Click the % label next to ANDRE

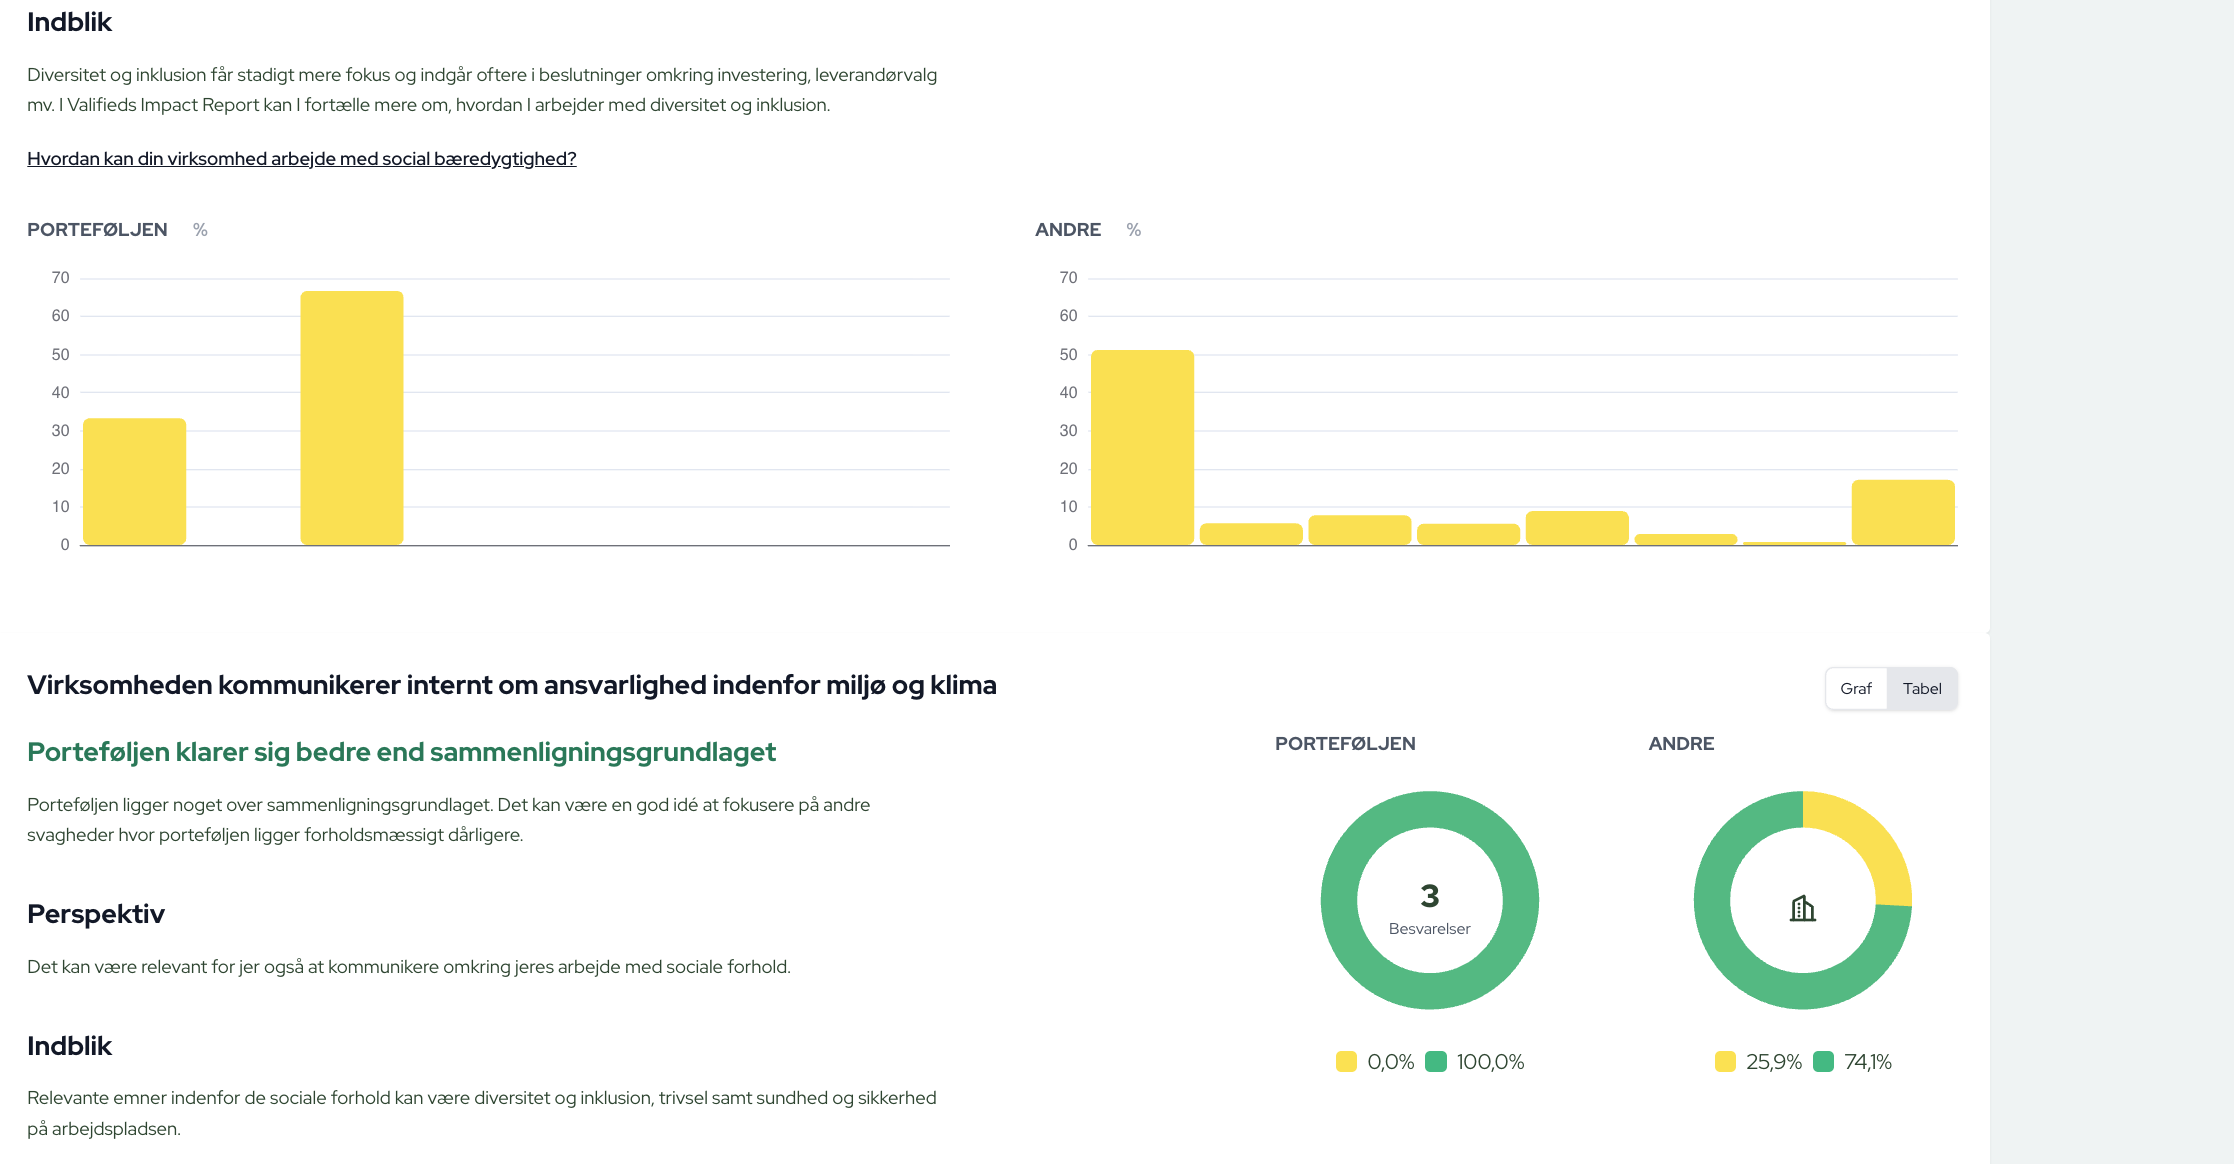(1133, 229)
